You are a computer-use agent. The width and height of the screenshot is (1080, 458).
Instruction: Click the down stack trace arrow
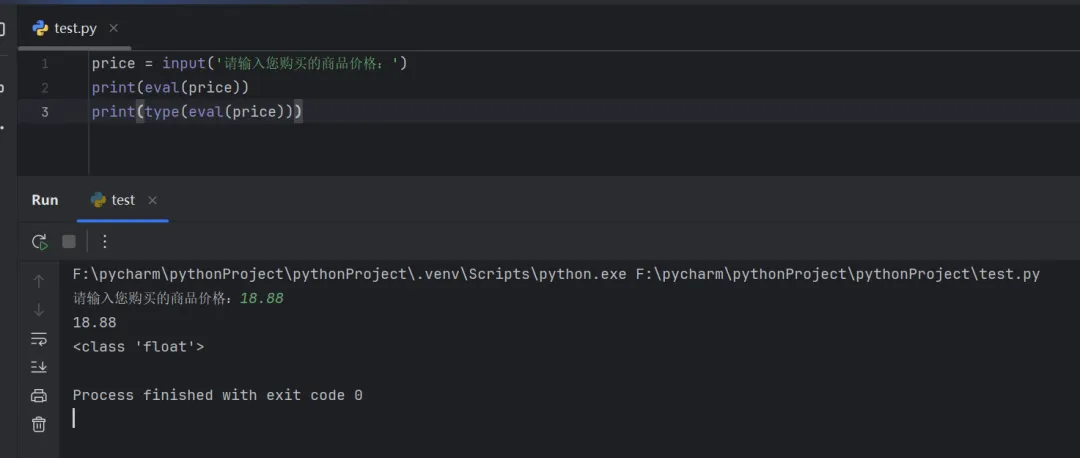pos(39,310)
